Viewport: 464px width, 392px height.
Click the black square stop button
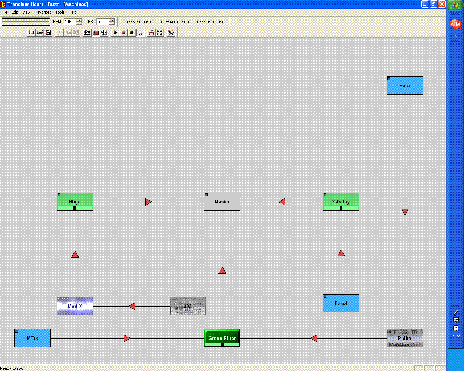[x=132, y=33]
